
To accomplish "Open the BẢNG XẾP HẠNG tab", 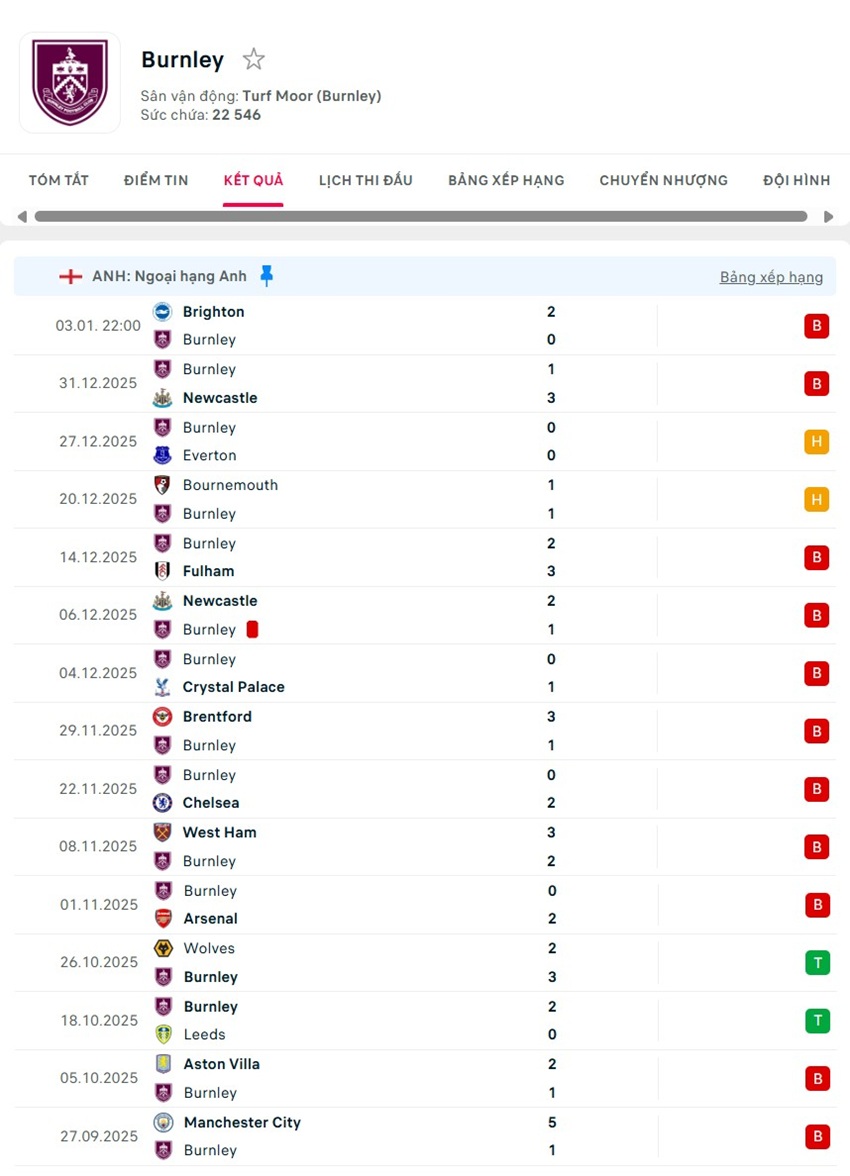I will (506, 180).
